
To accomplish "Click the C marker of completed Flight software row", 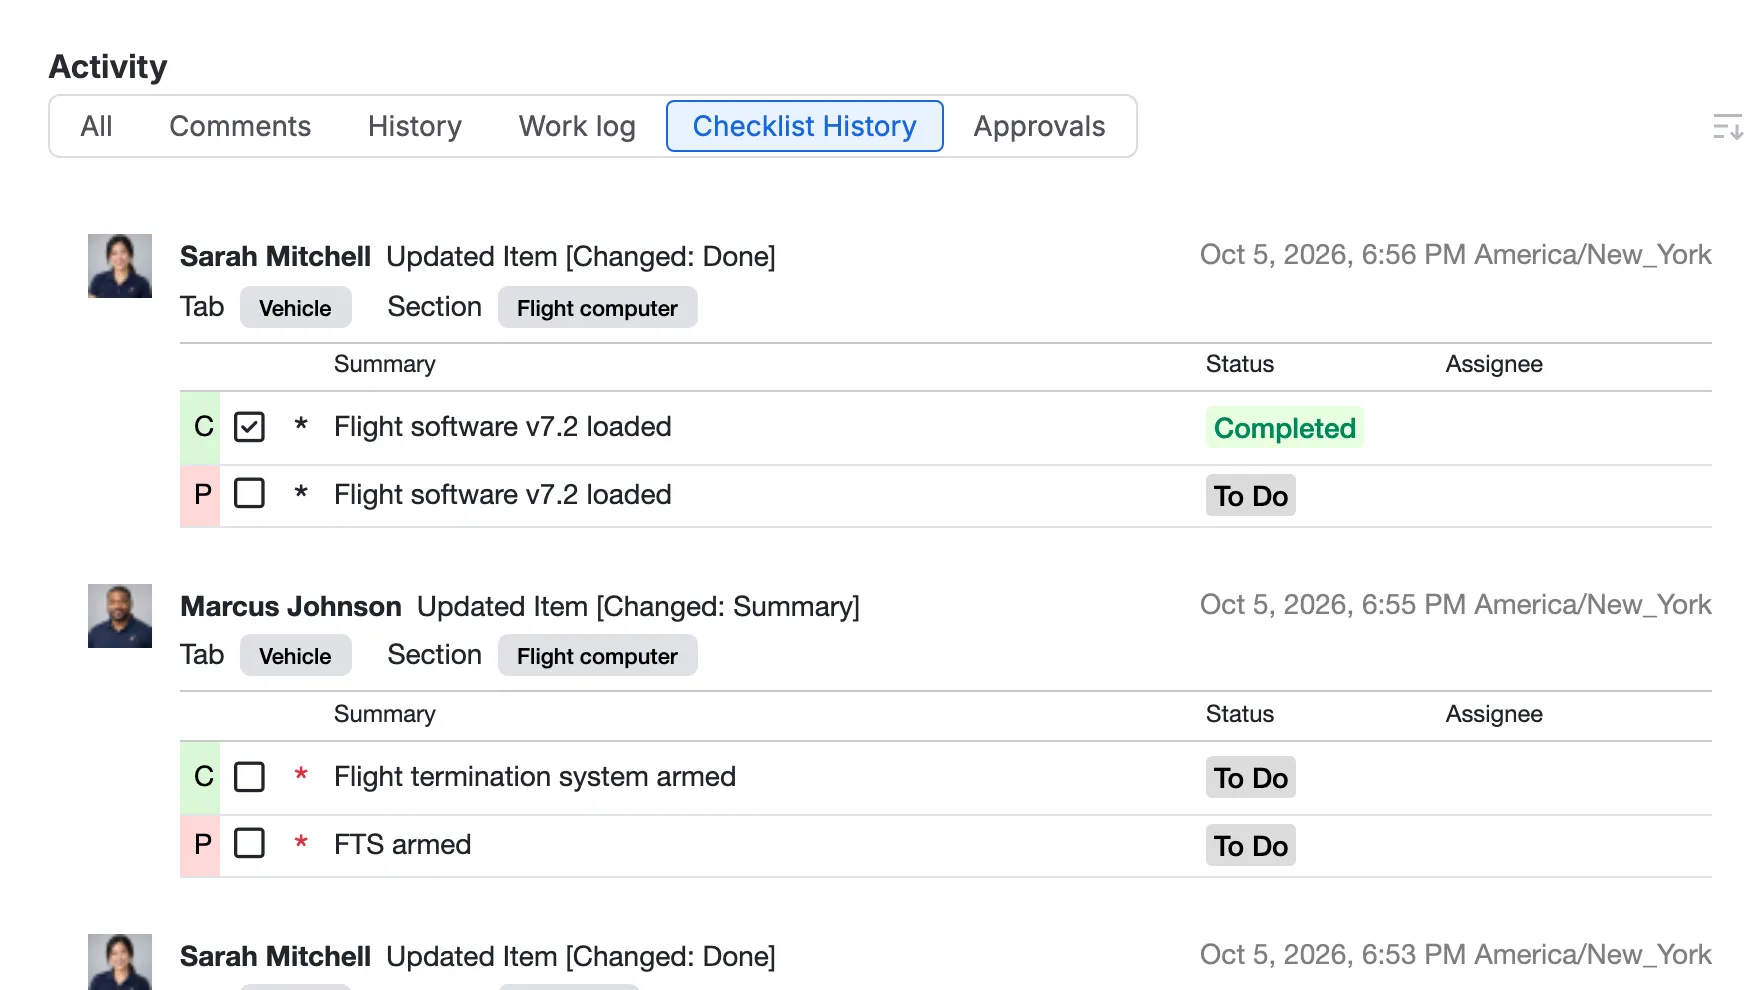I will (200, 428).
